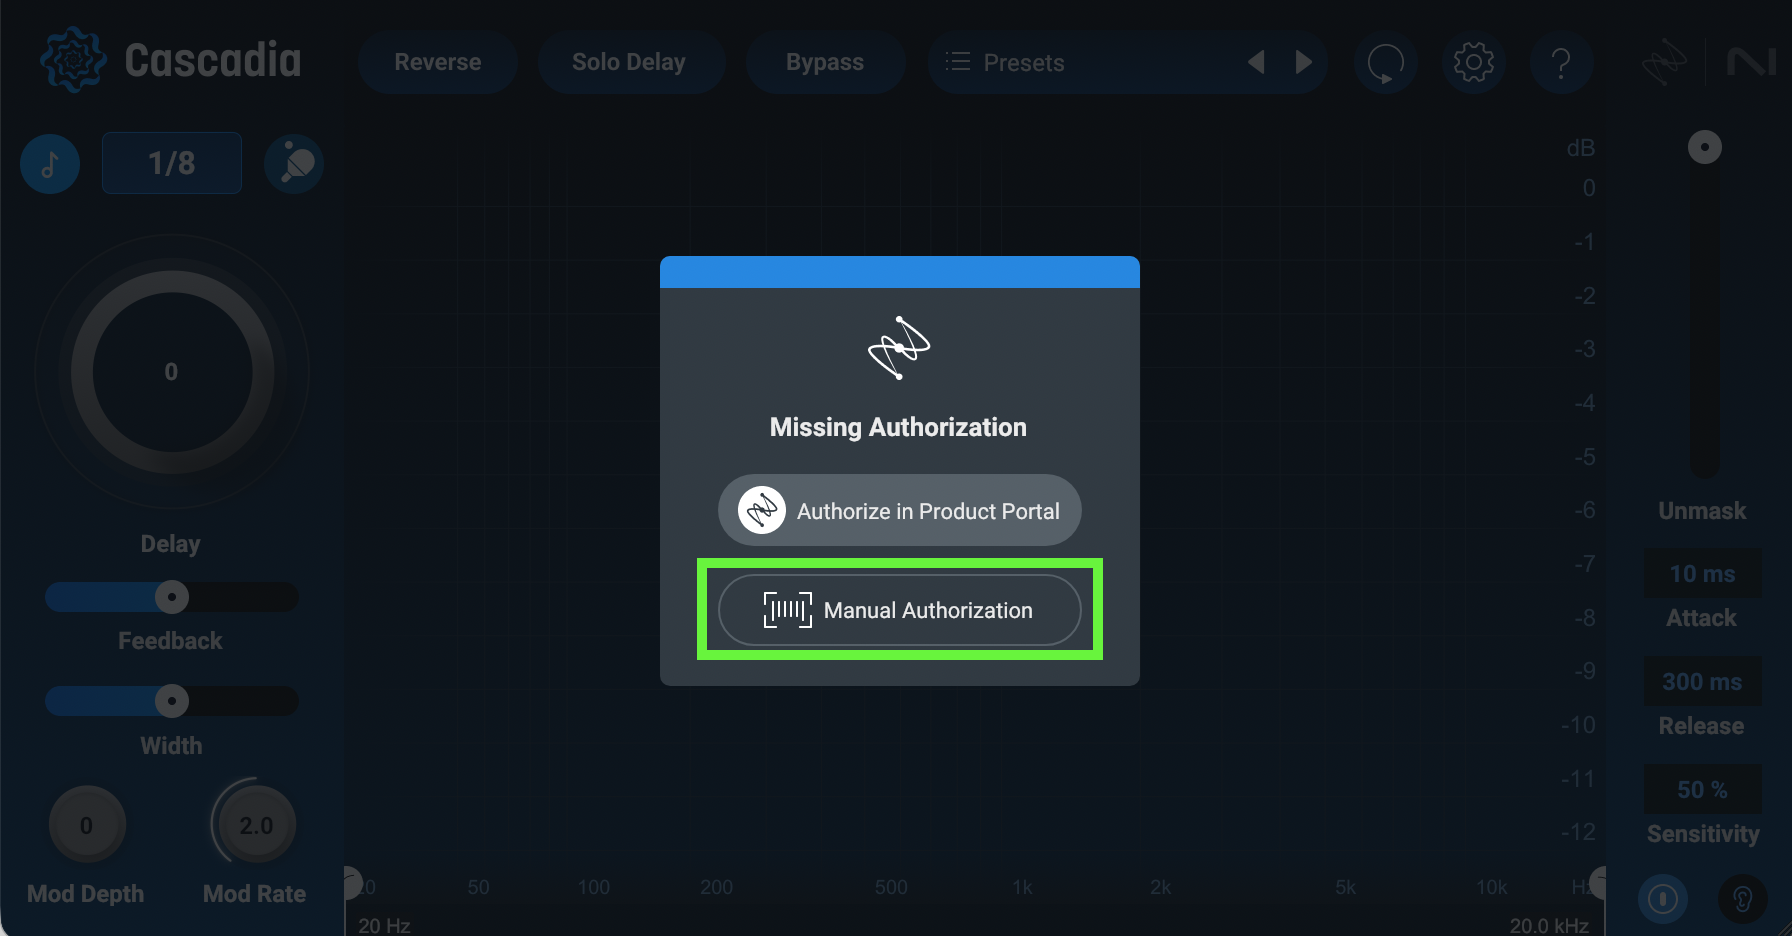Click Authorize in Product Portal

900,510
